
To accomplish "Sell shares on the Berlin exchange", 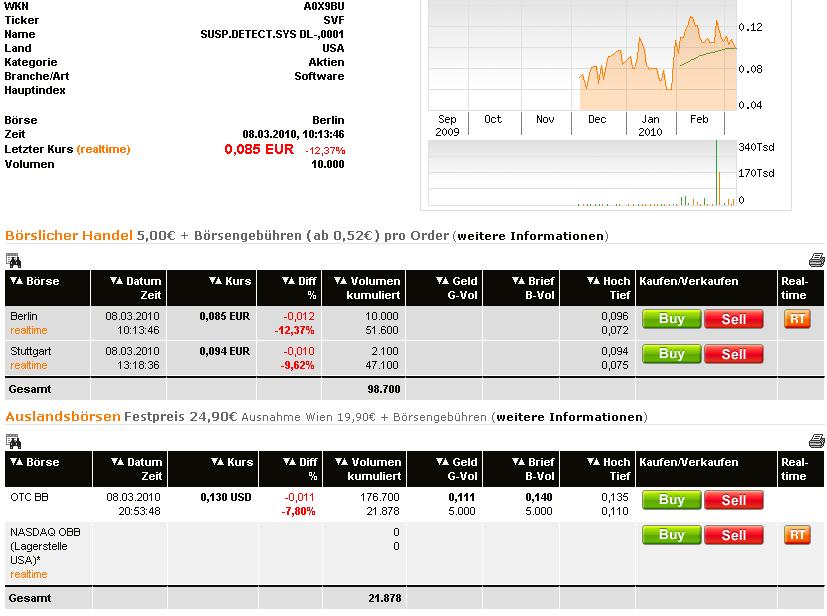I will pos(733,319).
